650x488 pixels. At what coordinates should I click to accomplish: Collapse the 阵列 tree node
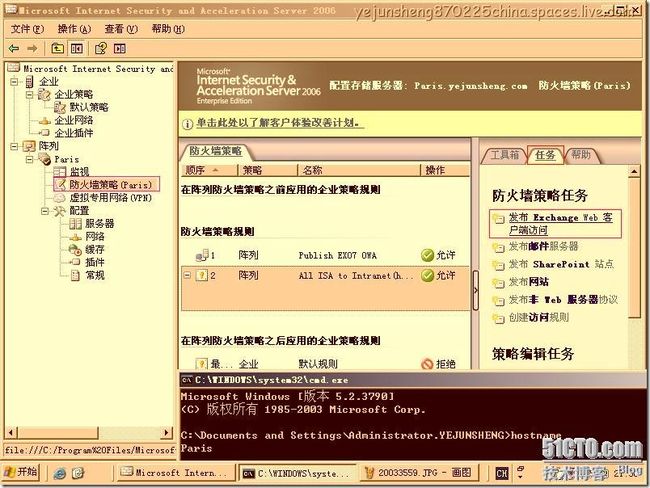pyautogui.click(x=14, y=146)
